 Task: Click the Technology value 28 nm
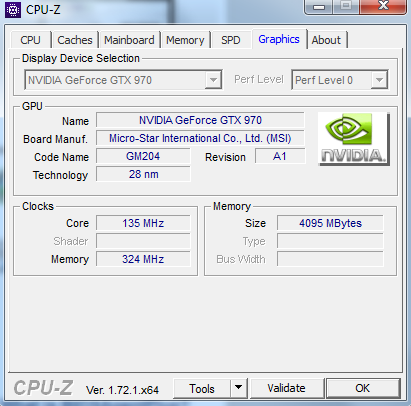tap(143, 174)
